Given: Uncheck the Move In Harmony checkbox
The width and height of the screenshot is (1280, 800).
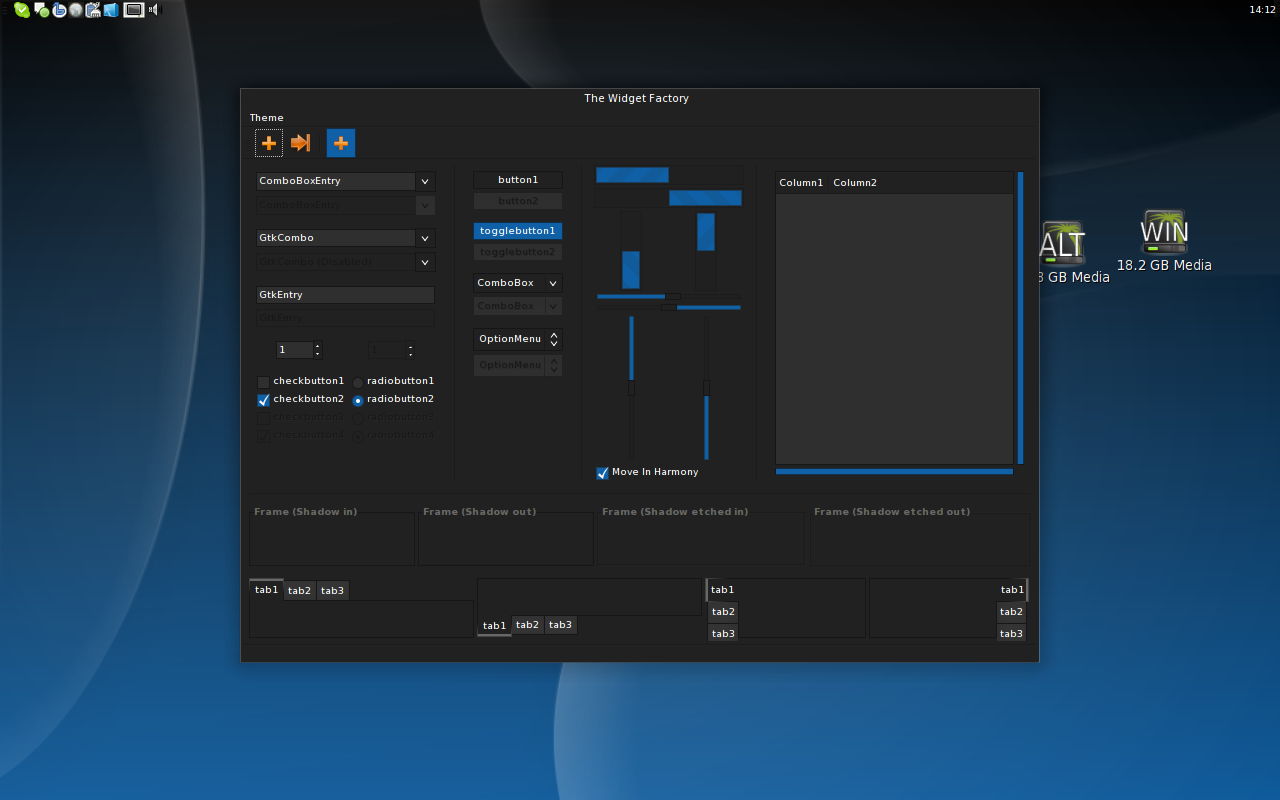Looking at the screenshot, I should point(603,473).
